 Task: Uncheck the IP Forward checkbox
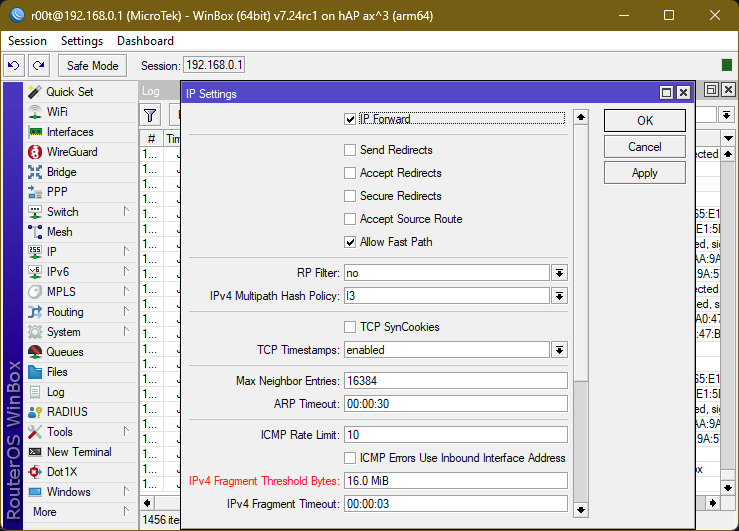[x=350, y=119]
